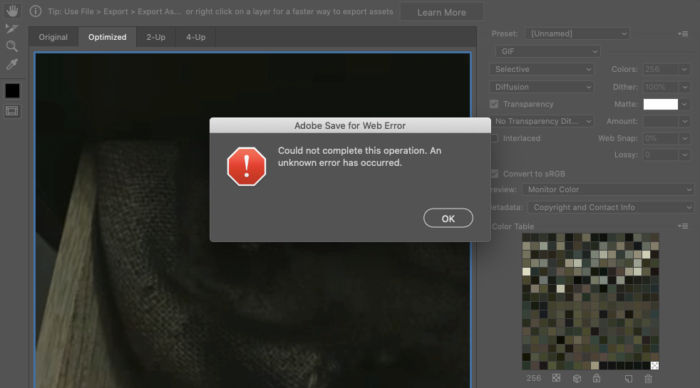This screenshot has height=388, width=700.
Task: Open the Preset dropdown
Action: pos(577,33)
